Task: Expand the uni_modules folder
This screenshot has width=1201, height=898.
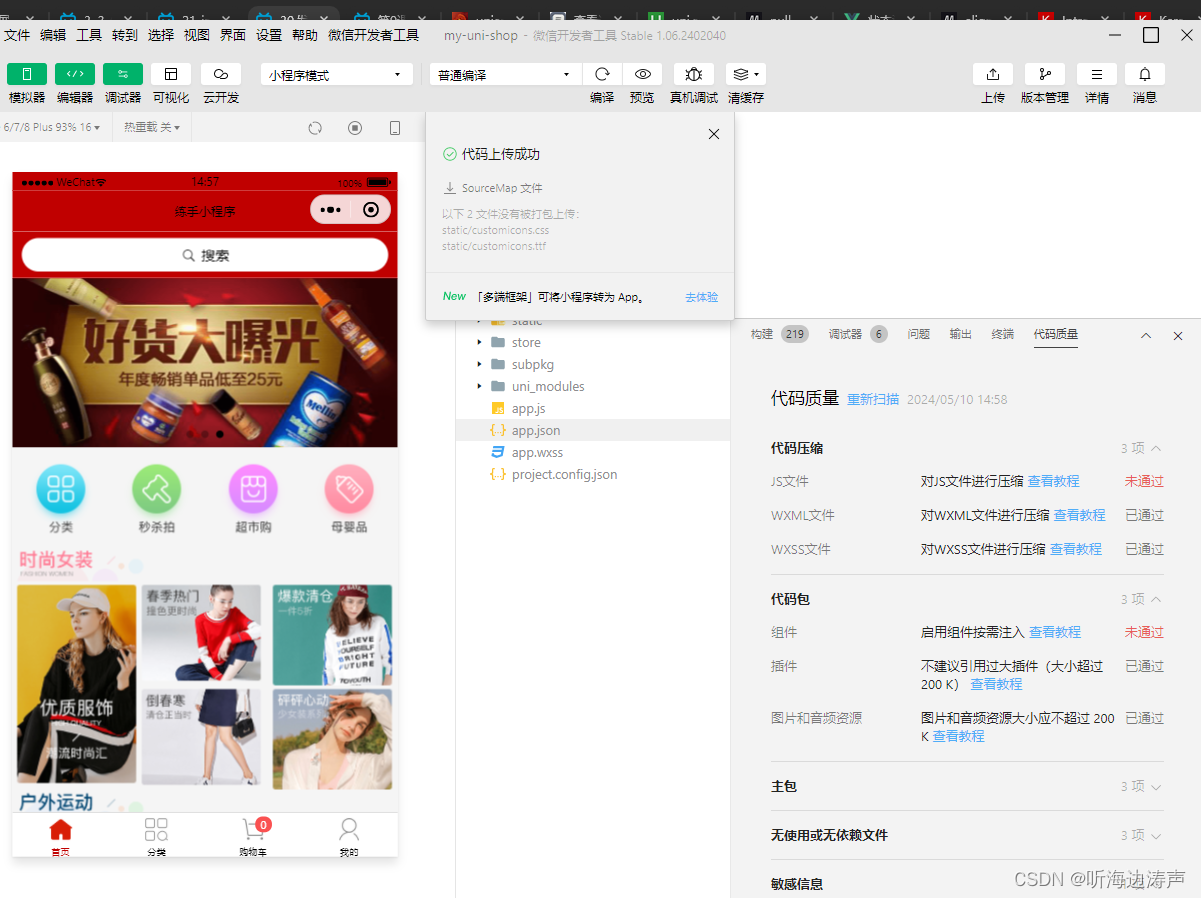Action: [479, 386]
